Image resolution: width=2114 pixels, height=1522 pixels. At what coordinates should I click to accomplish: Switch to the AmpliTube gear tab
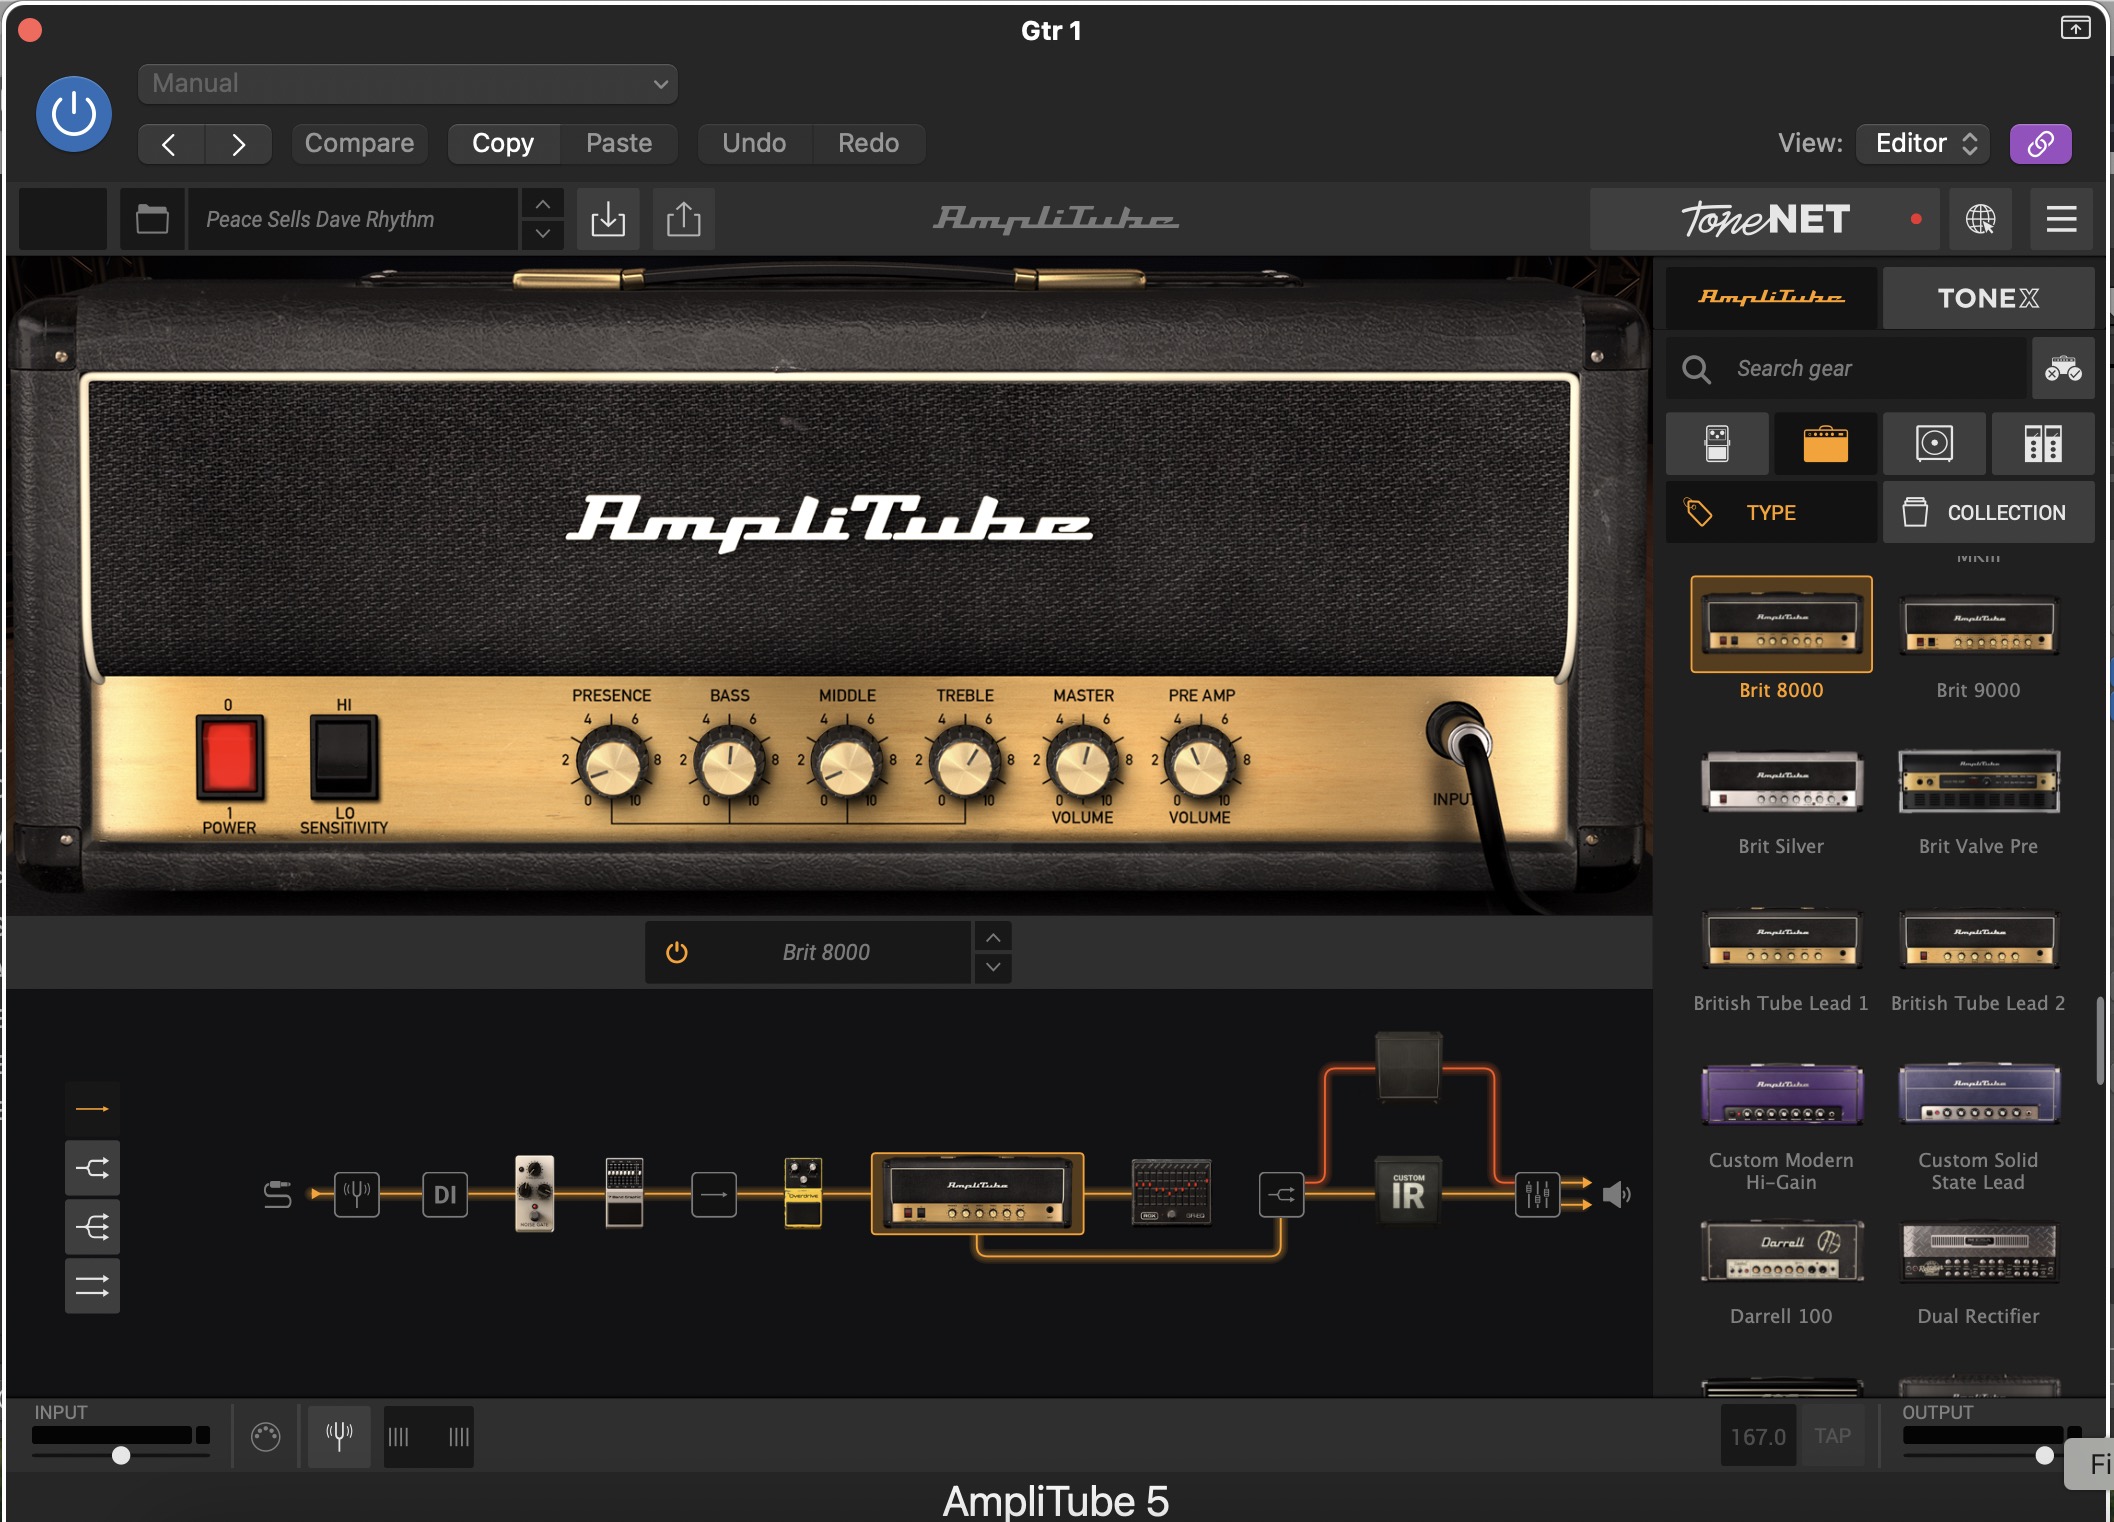pos(1771,298)
